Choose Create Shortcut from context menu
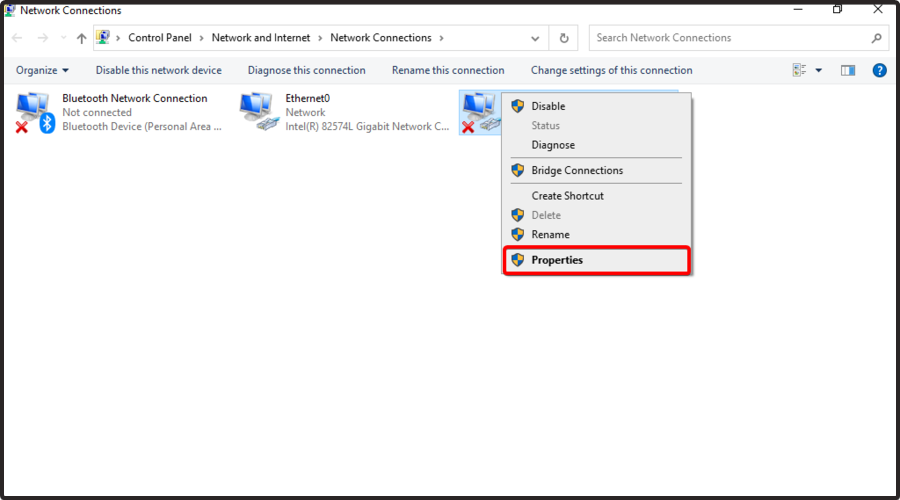This screenshot has width=900, height=500. pos(567,196)
